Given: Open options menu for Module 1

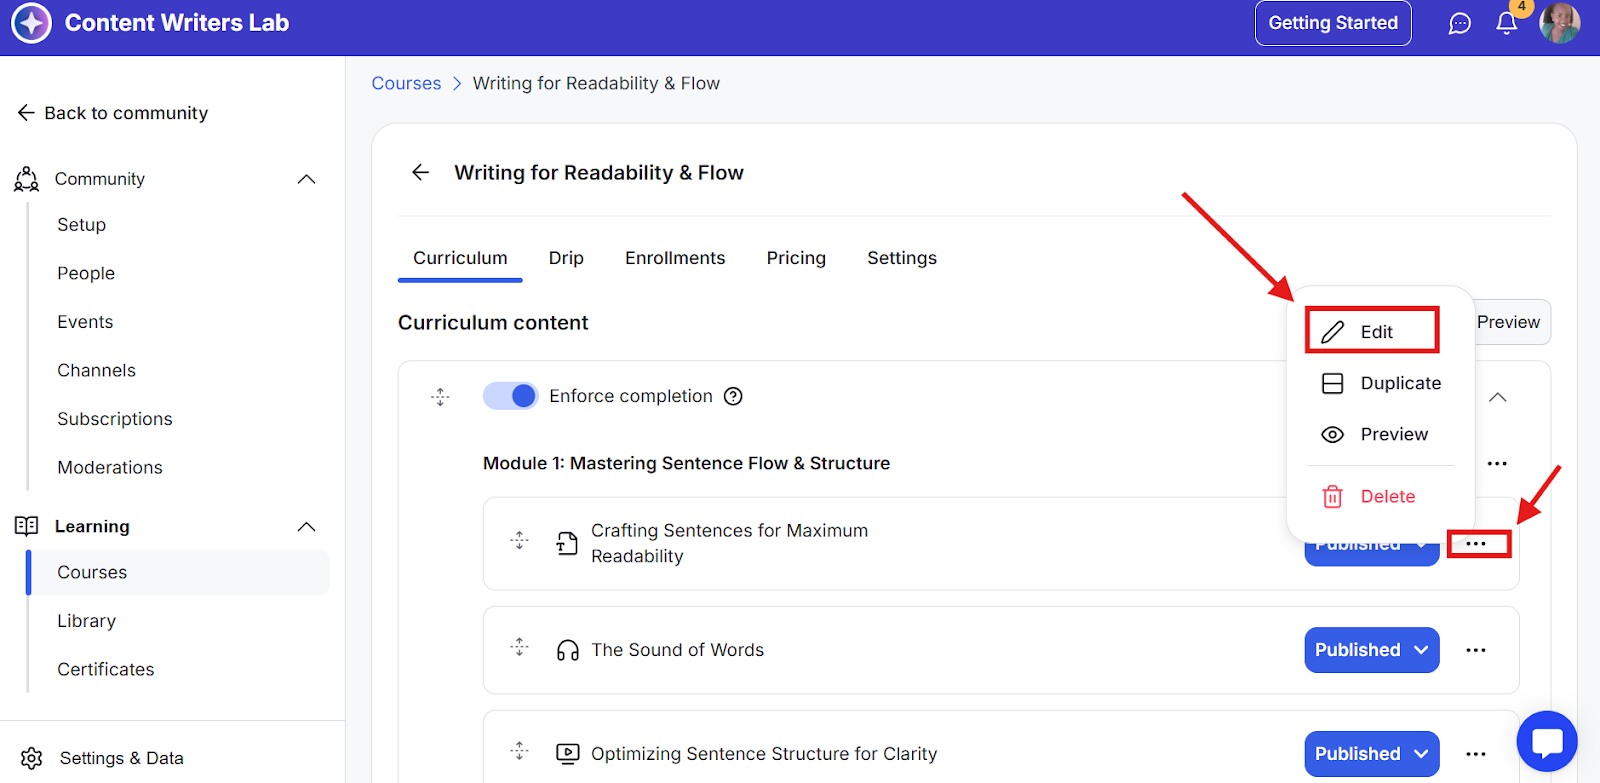Looking at the screenshot, I should [x=1496, y=463].
